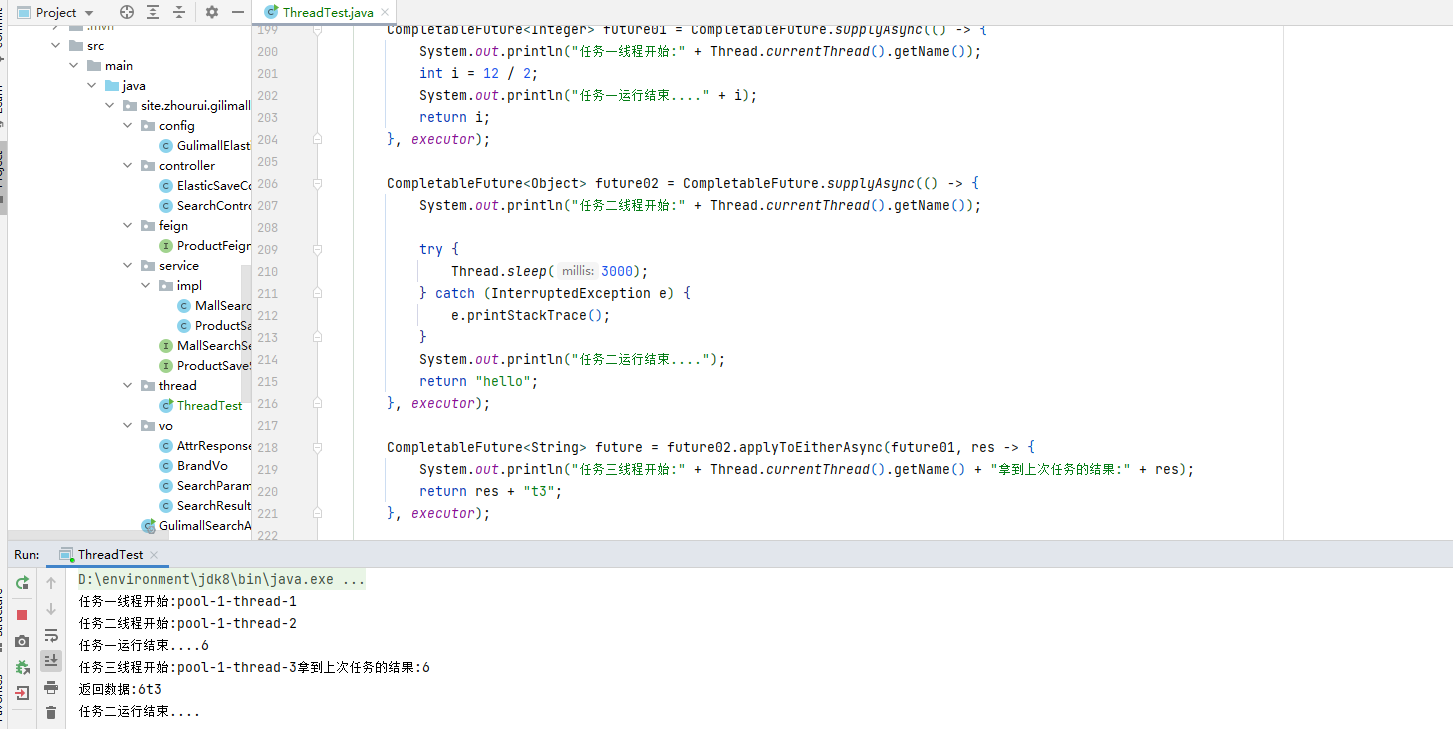Click the 'millis:' hint in Thread.sleep
This screenshot has width=1453, height=729.
coord(578,271)
